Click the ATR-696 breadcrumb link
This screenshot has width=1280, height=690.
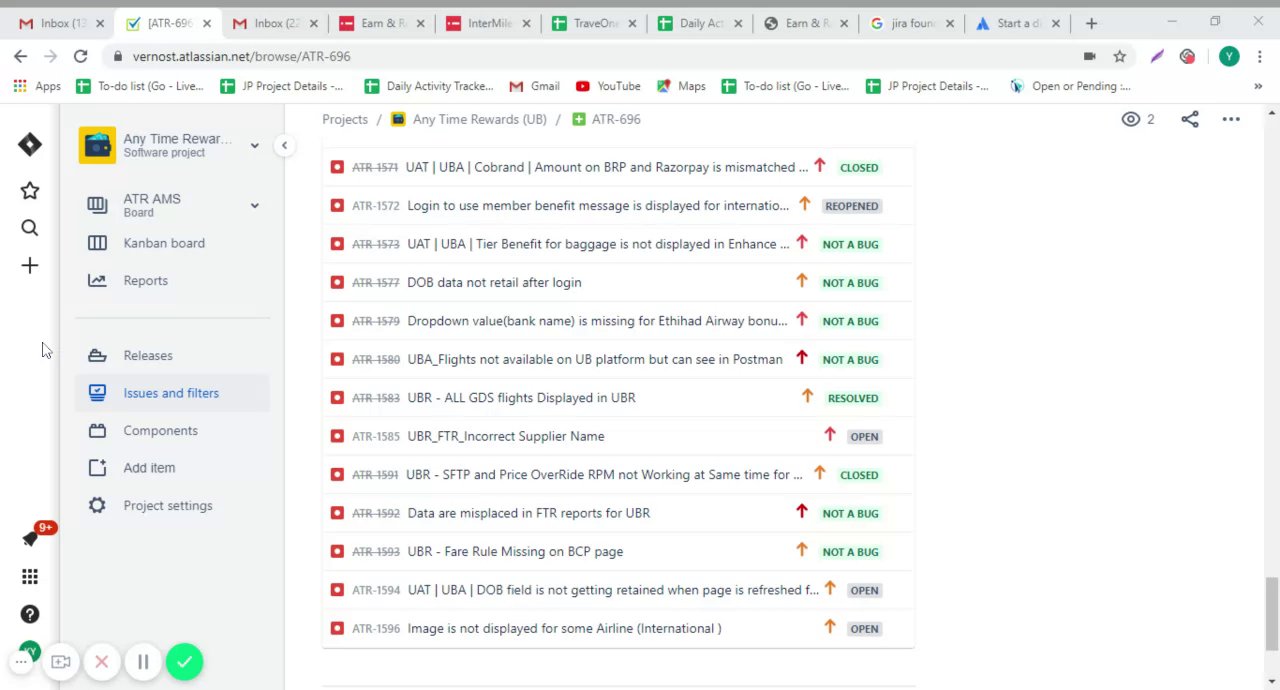click(616, 119)
